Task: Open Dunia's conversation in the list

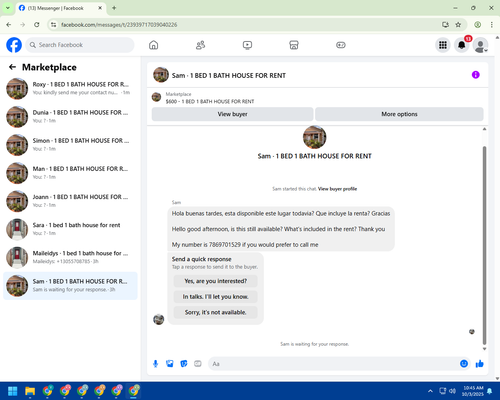Action: pos(70,117)
